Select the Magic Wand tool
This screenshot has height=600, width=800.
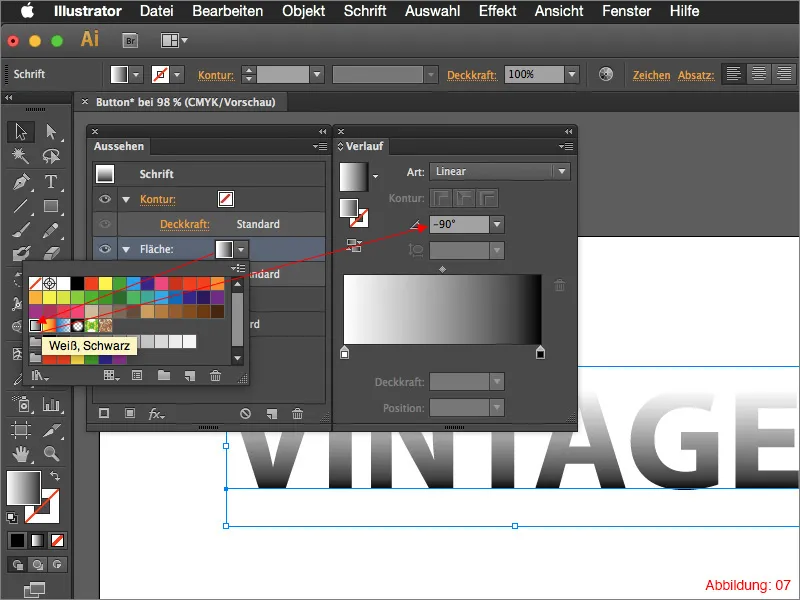[x=21, y=156]
